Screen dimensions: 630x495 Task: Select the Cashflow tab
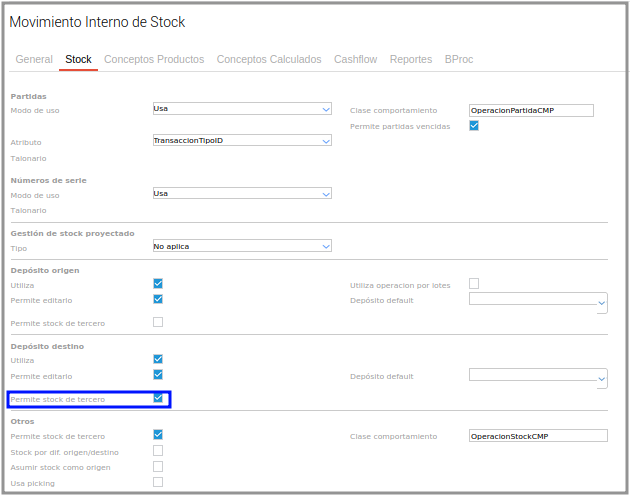point(355,60)
